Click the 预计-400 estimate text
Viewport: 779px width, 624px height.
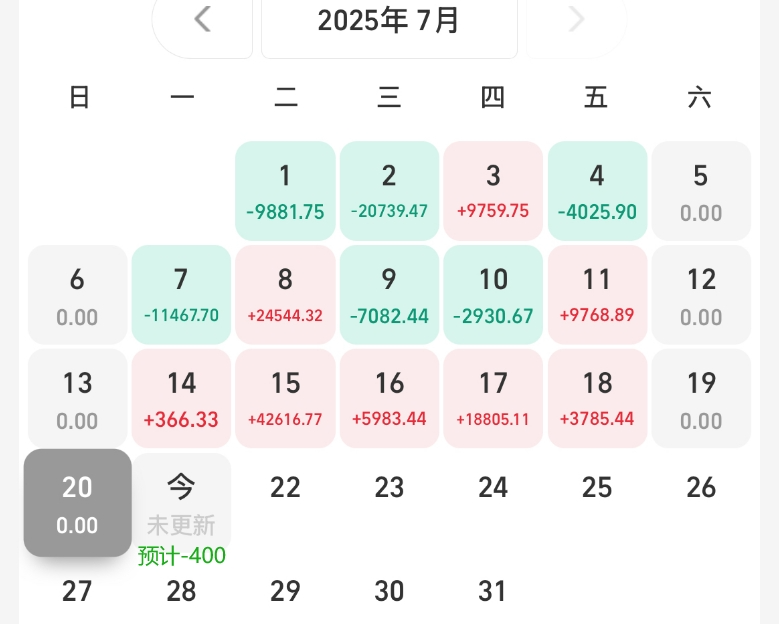(181, 555)
